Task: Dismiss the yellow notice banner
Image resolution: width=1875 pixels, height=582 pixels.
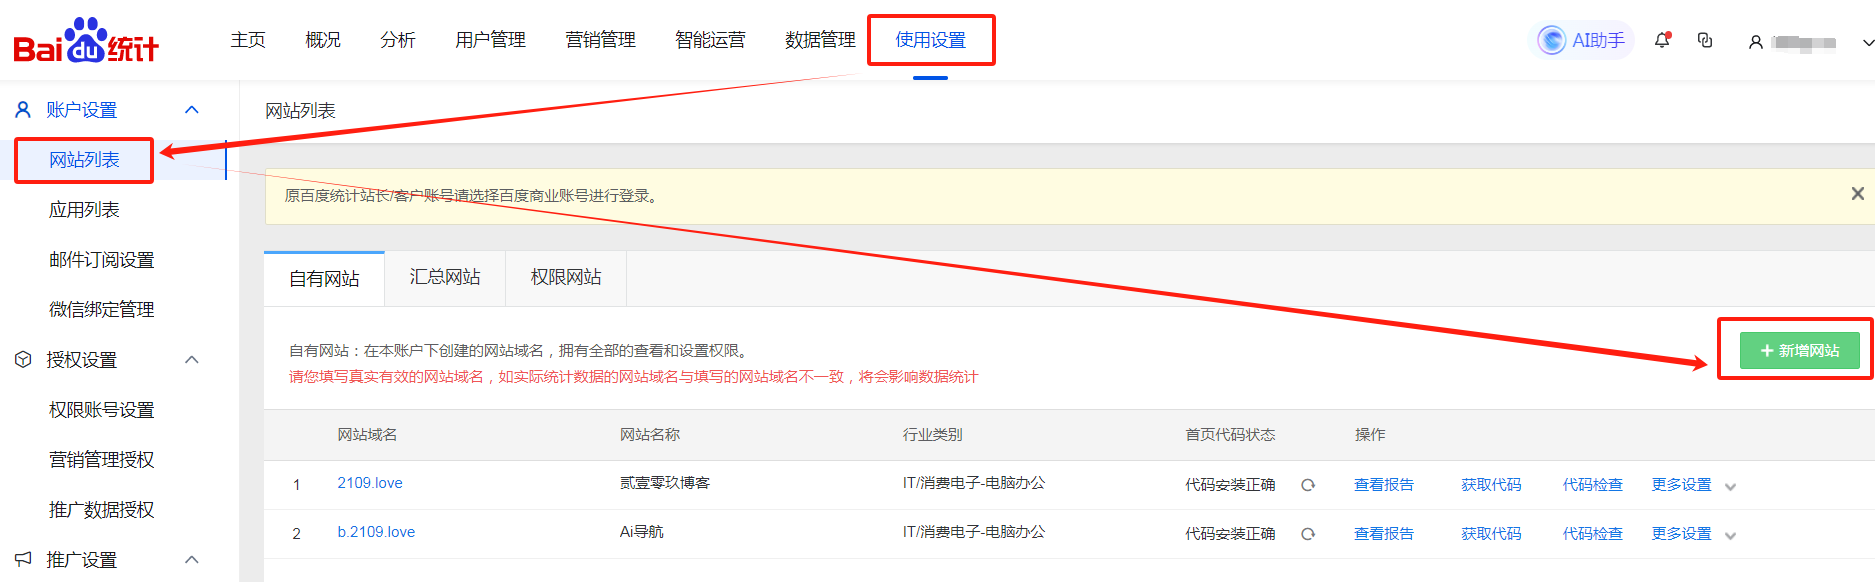Action: pos(1857,194)
